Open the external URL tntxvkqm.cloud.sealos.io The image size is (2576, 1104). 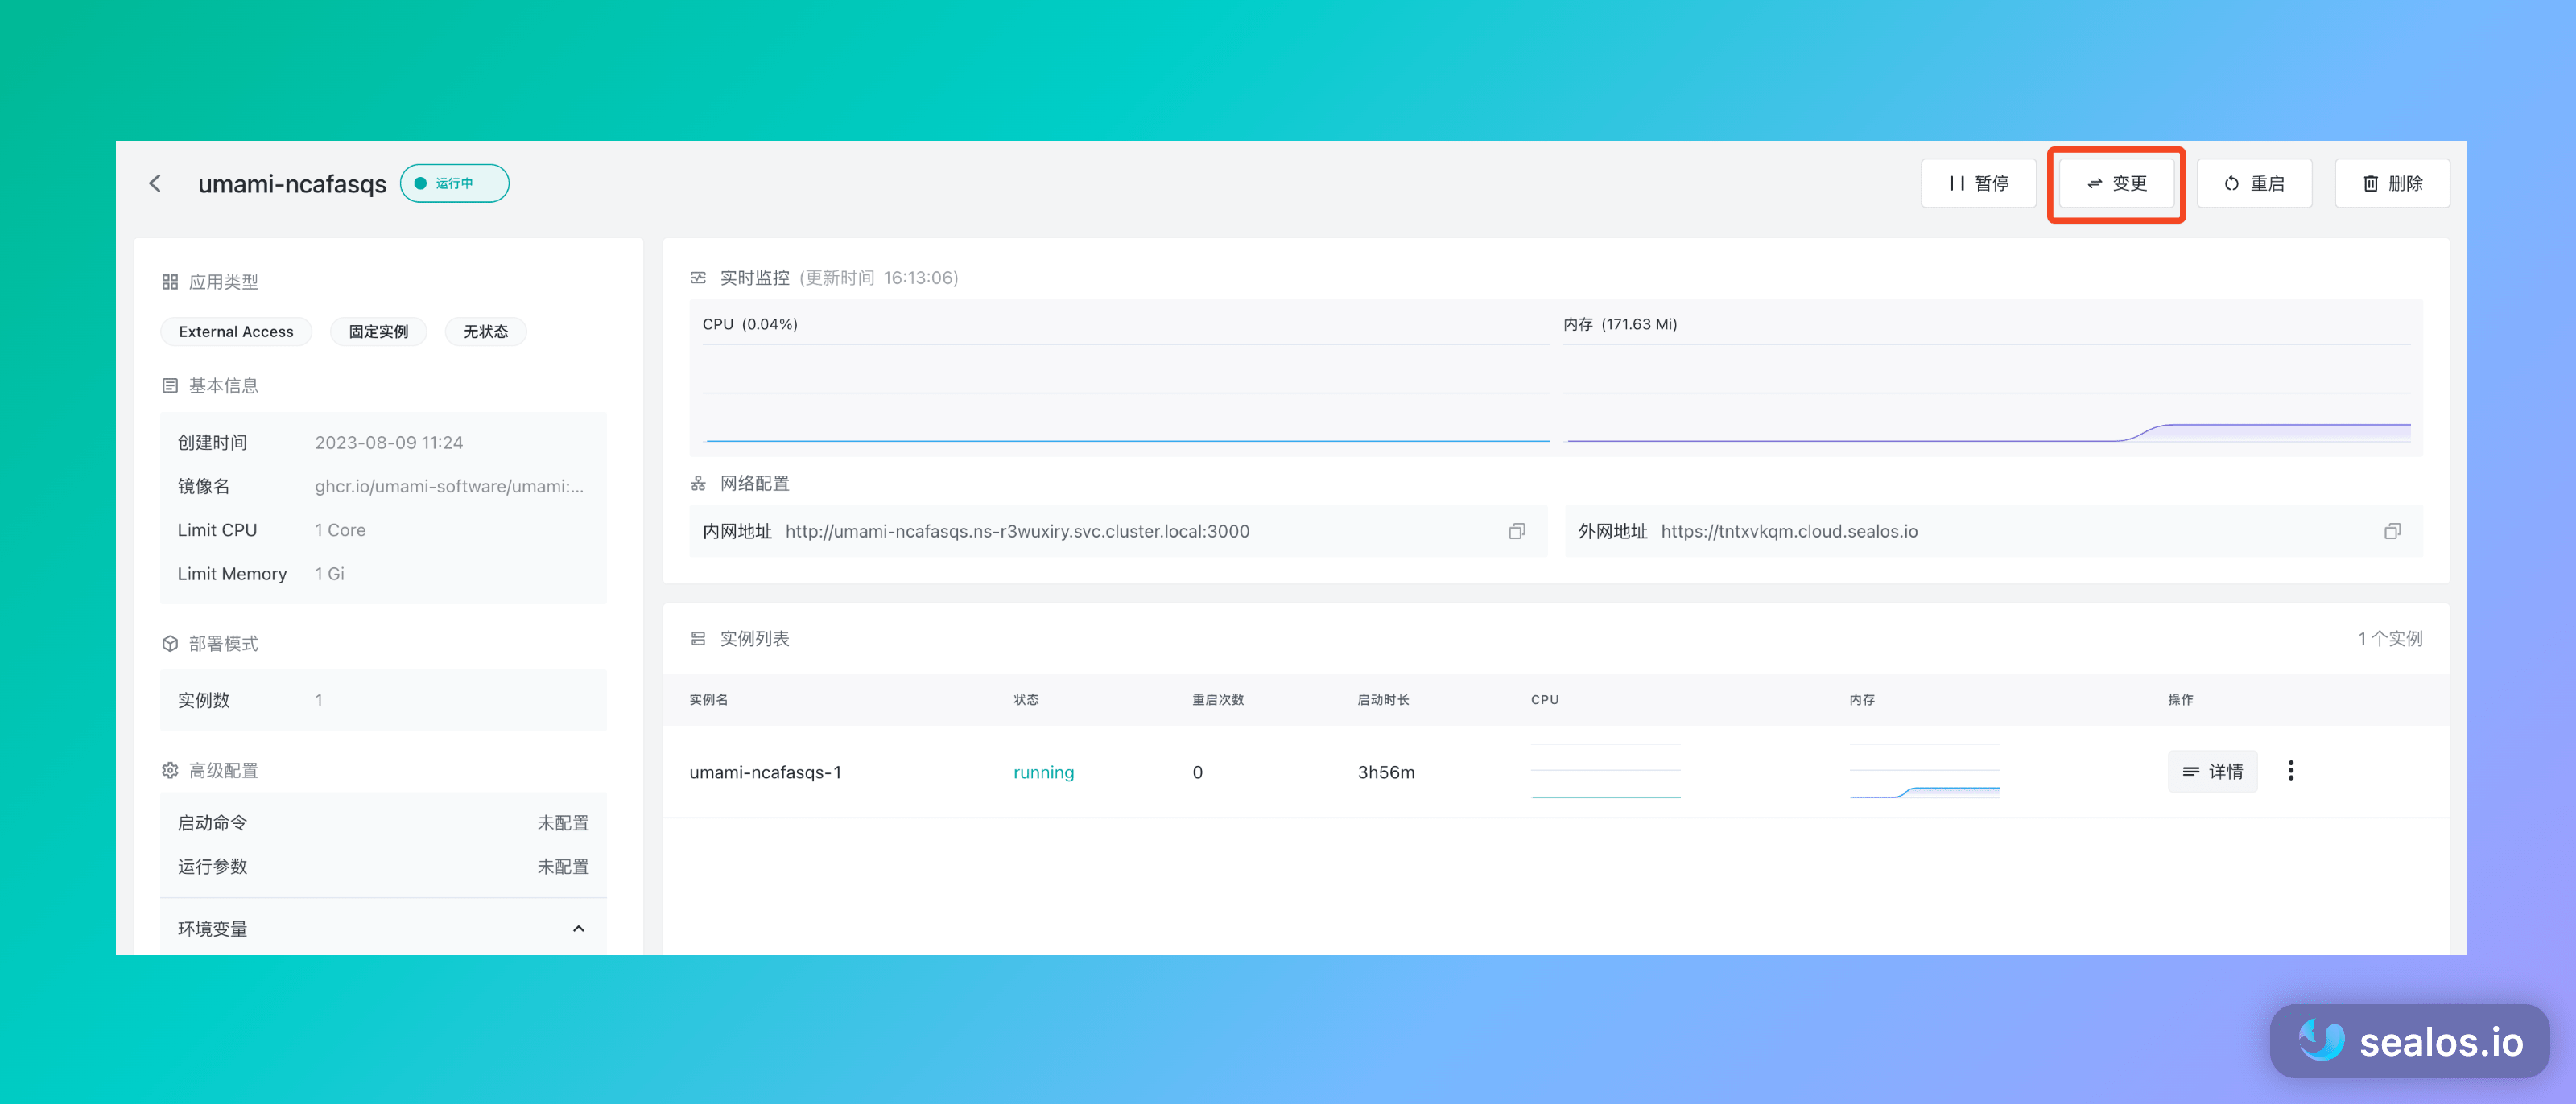tap(1789, 531)
